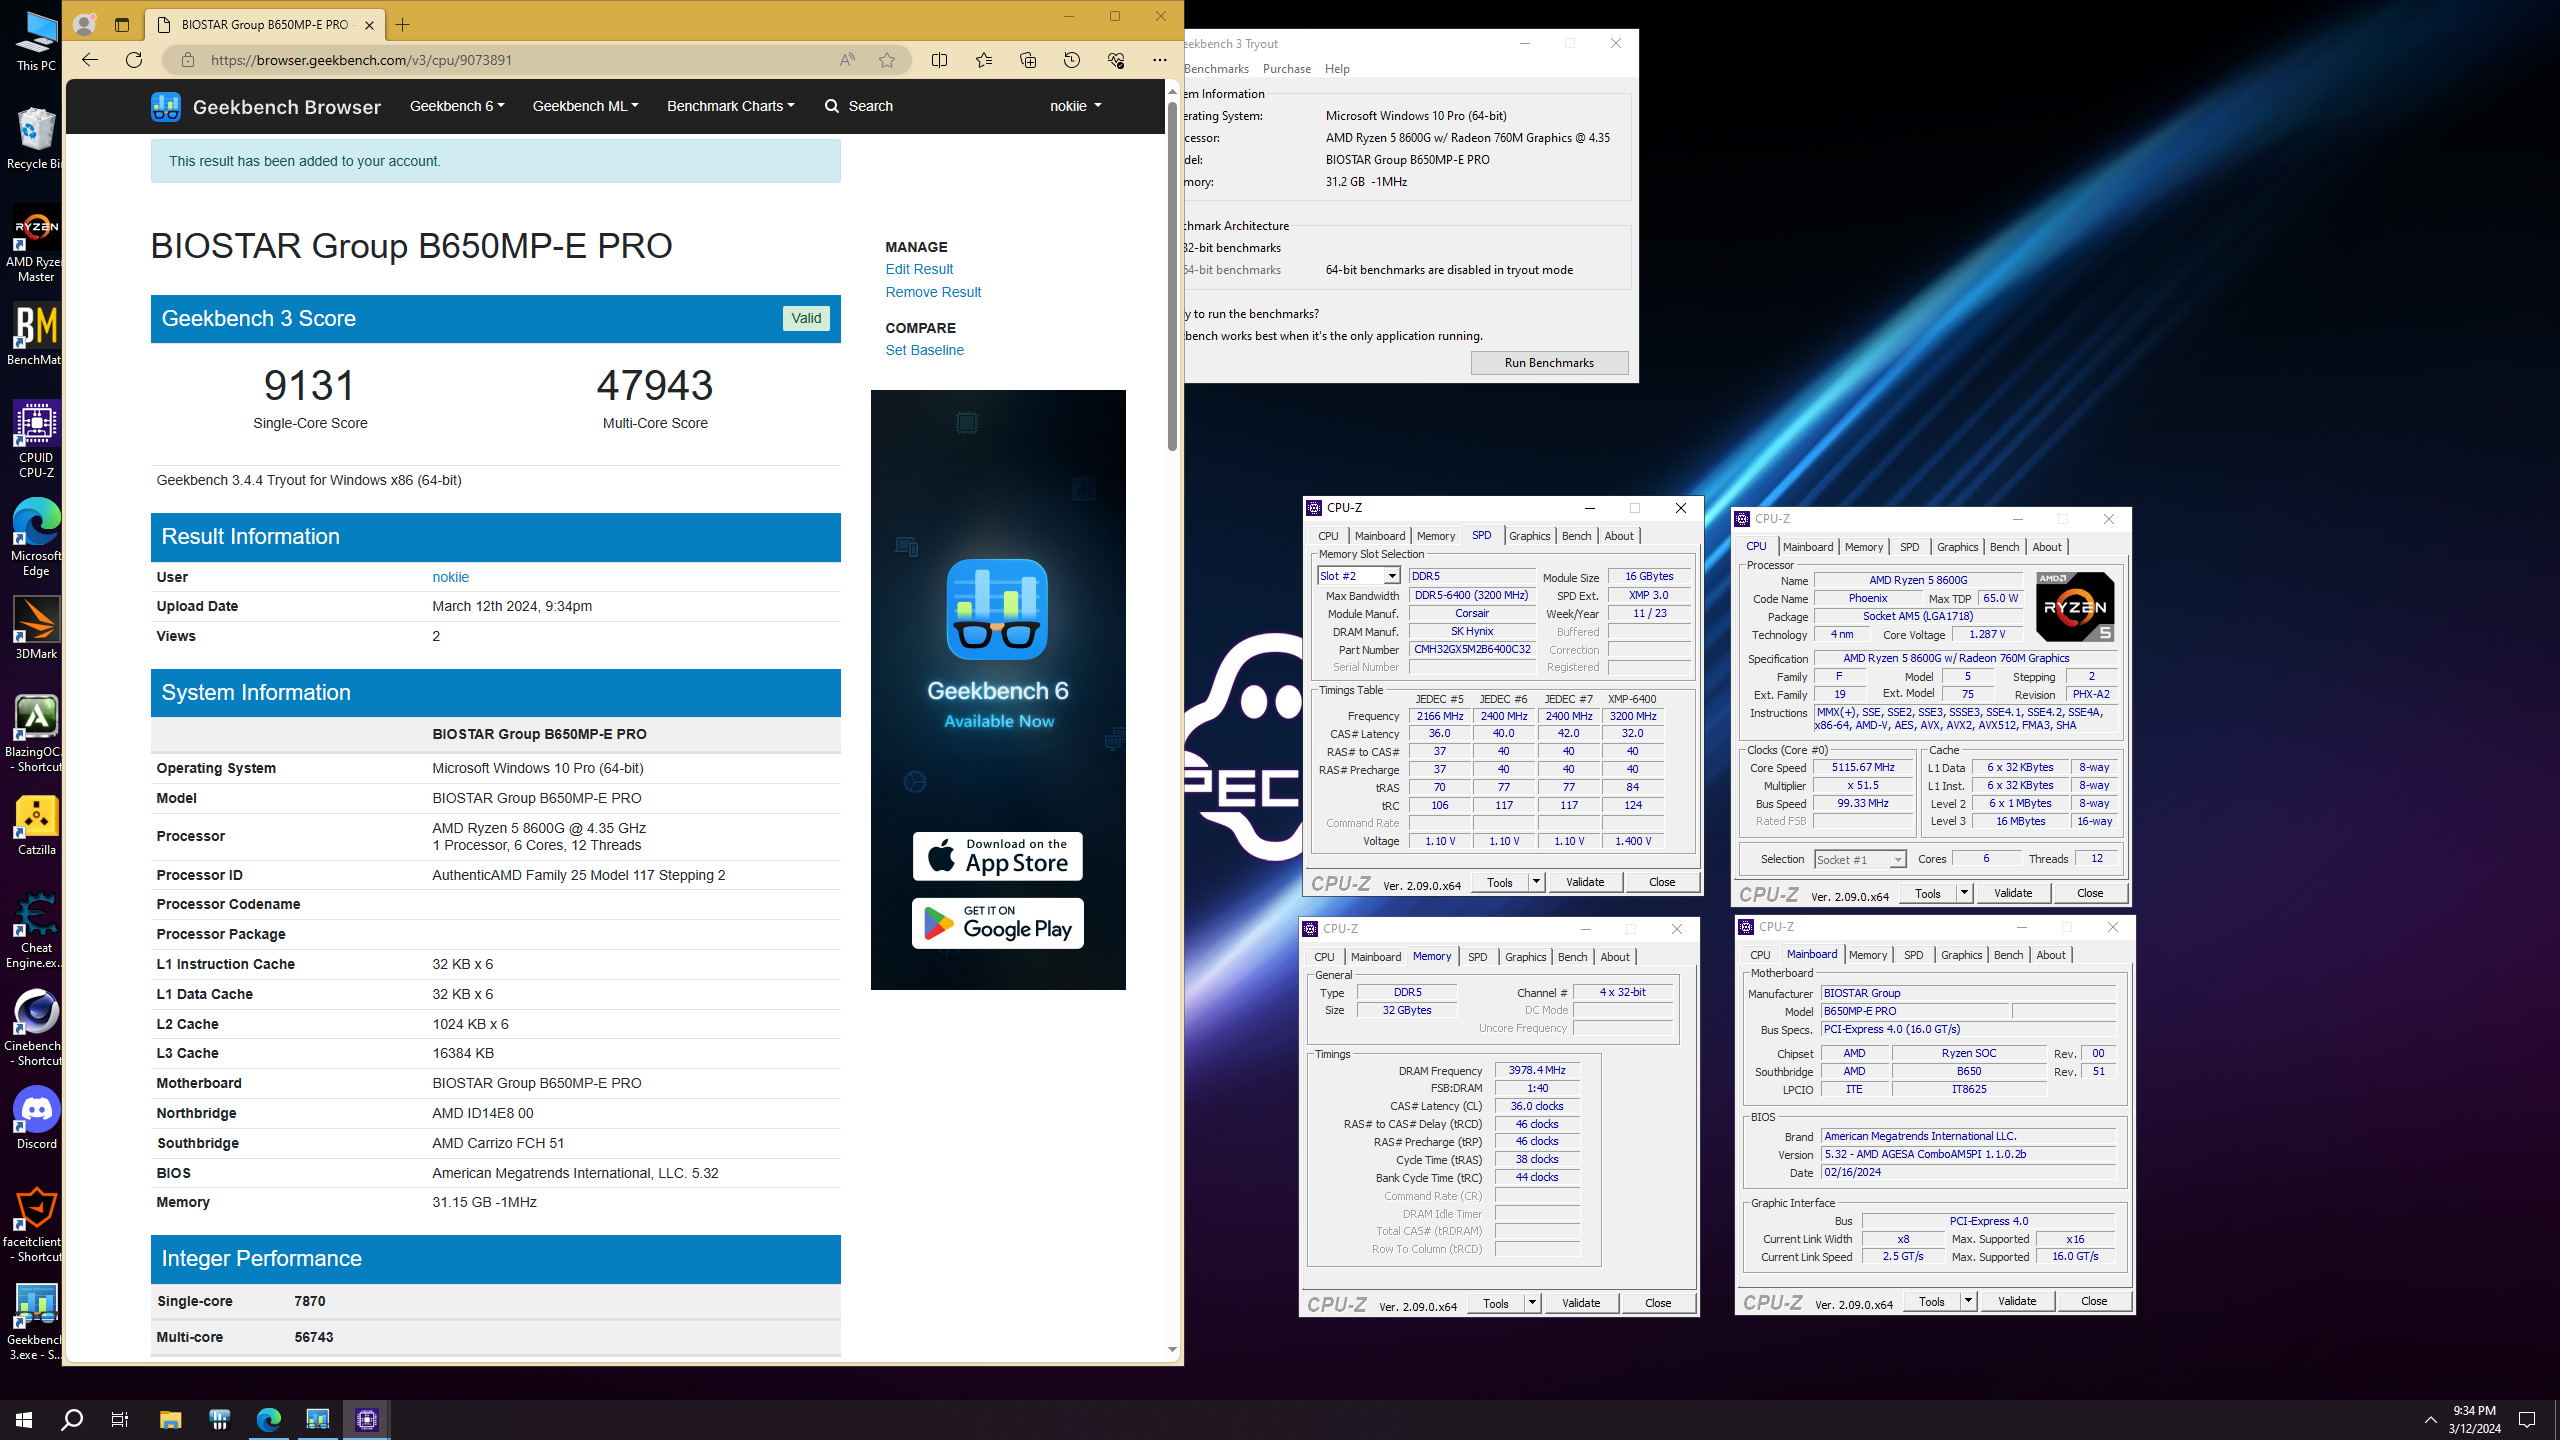
Task: Click Close button in Mainboard CPU-Z window
Action: pos(2093,1301)
